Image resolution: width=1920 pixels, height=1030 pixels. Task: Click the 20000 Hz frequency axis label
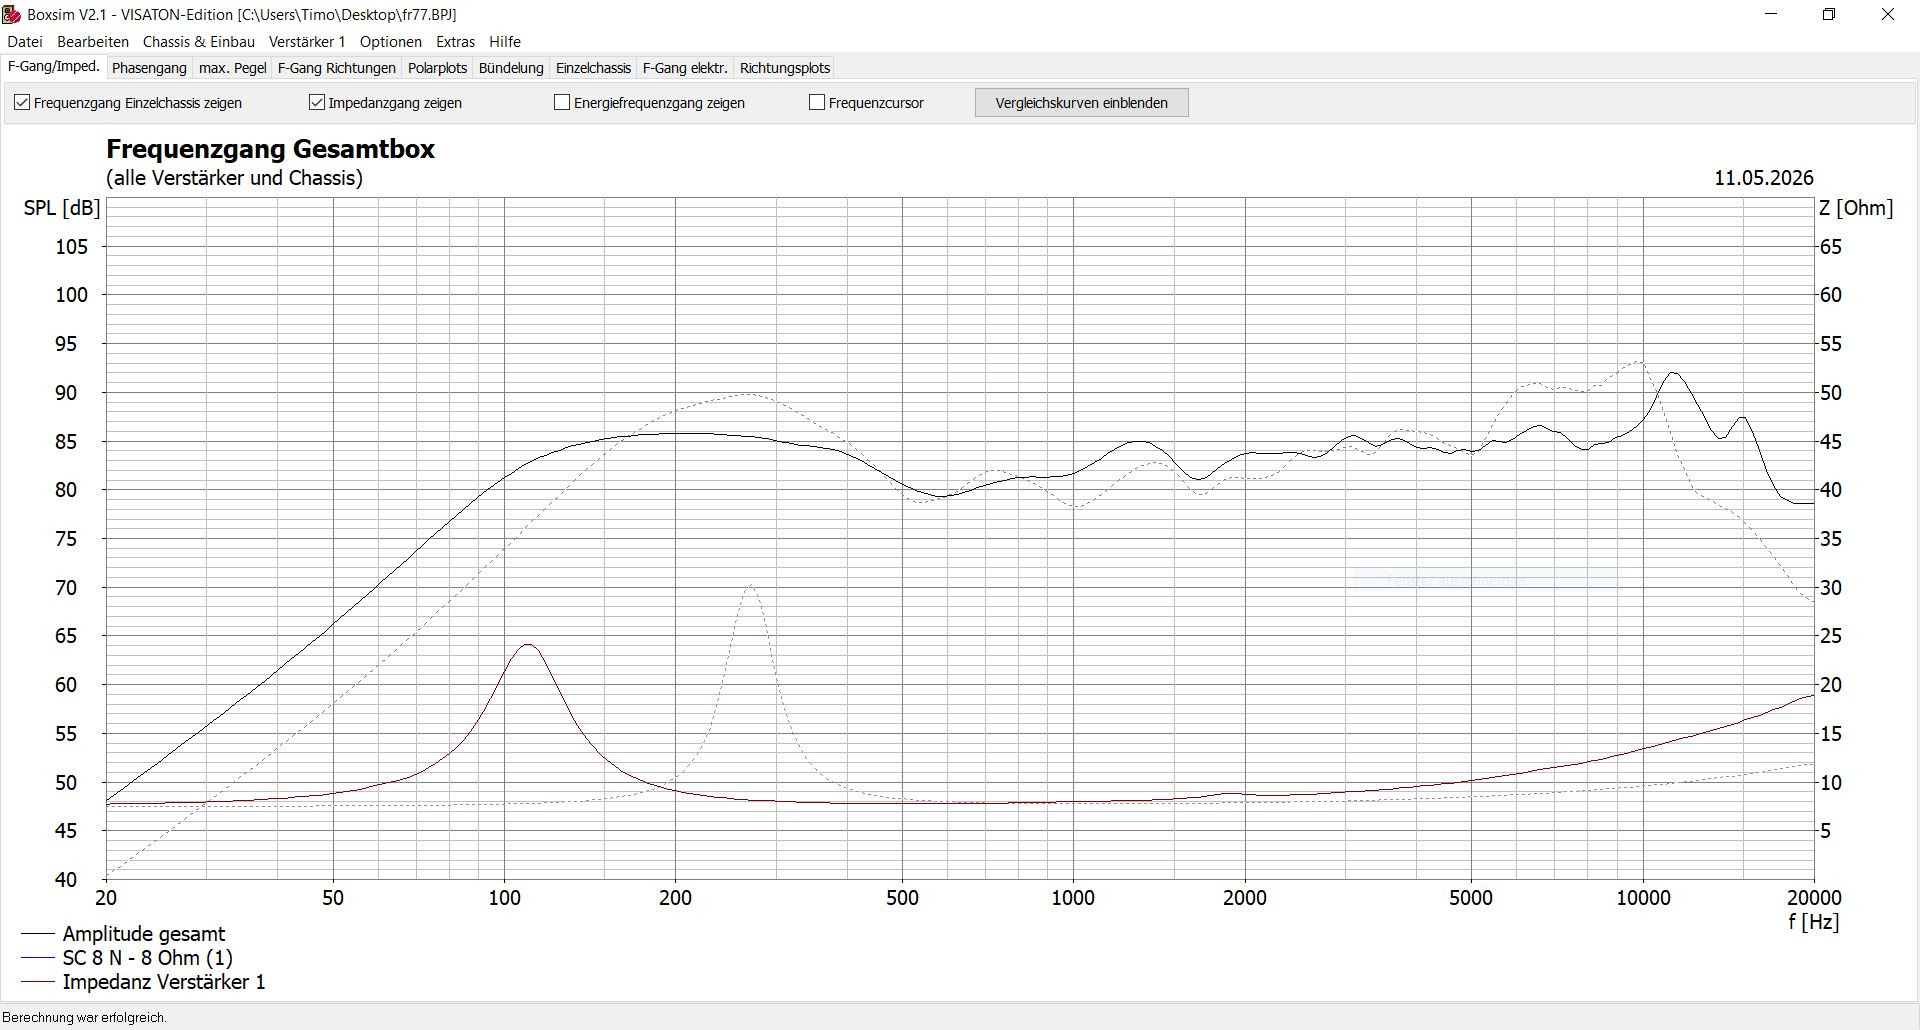click(1814, 898)
